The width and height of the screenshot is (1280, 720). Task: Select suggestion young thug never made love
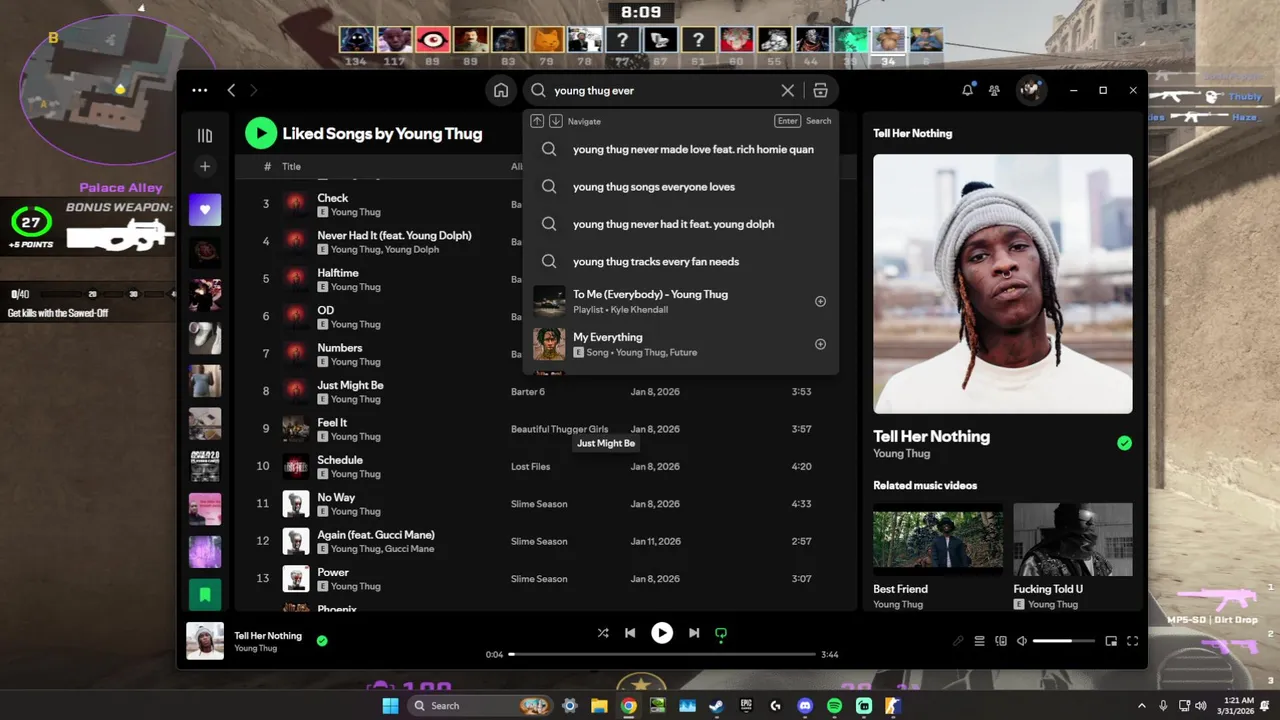click(x=680, y=149)
